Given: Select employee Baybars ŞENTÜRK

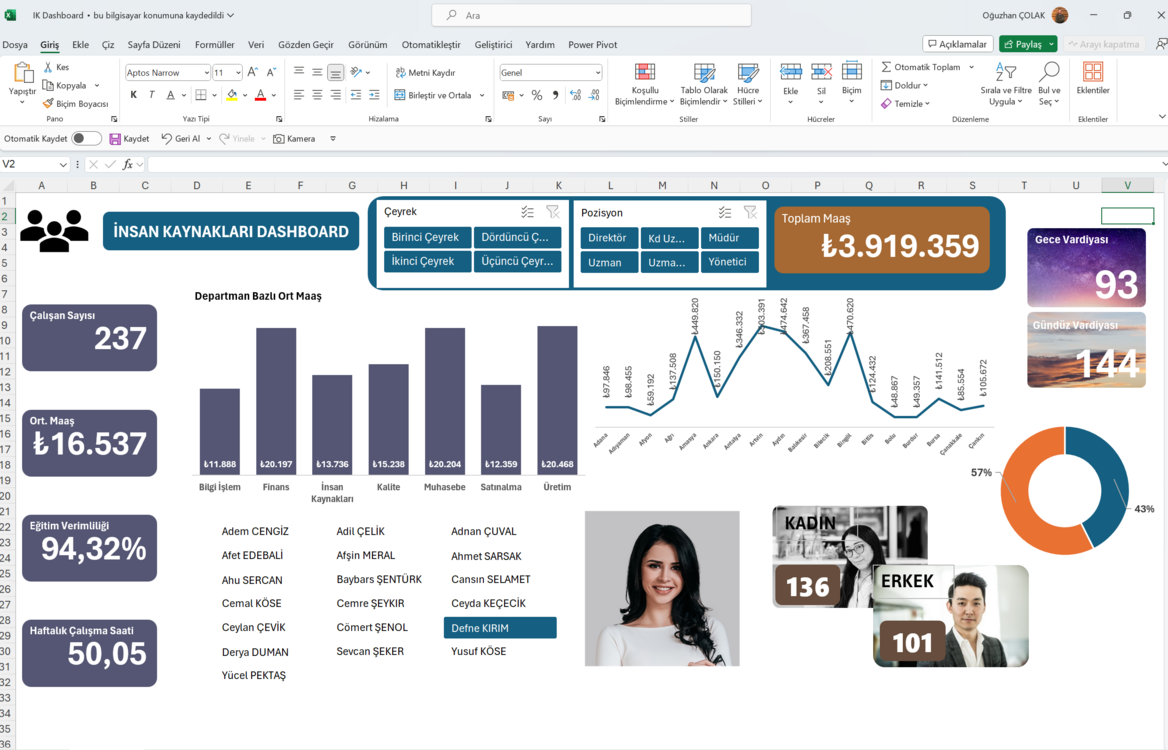Looking at the screenshot, I should [379, 579].
